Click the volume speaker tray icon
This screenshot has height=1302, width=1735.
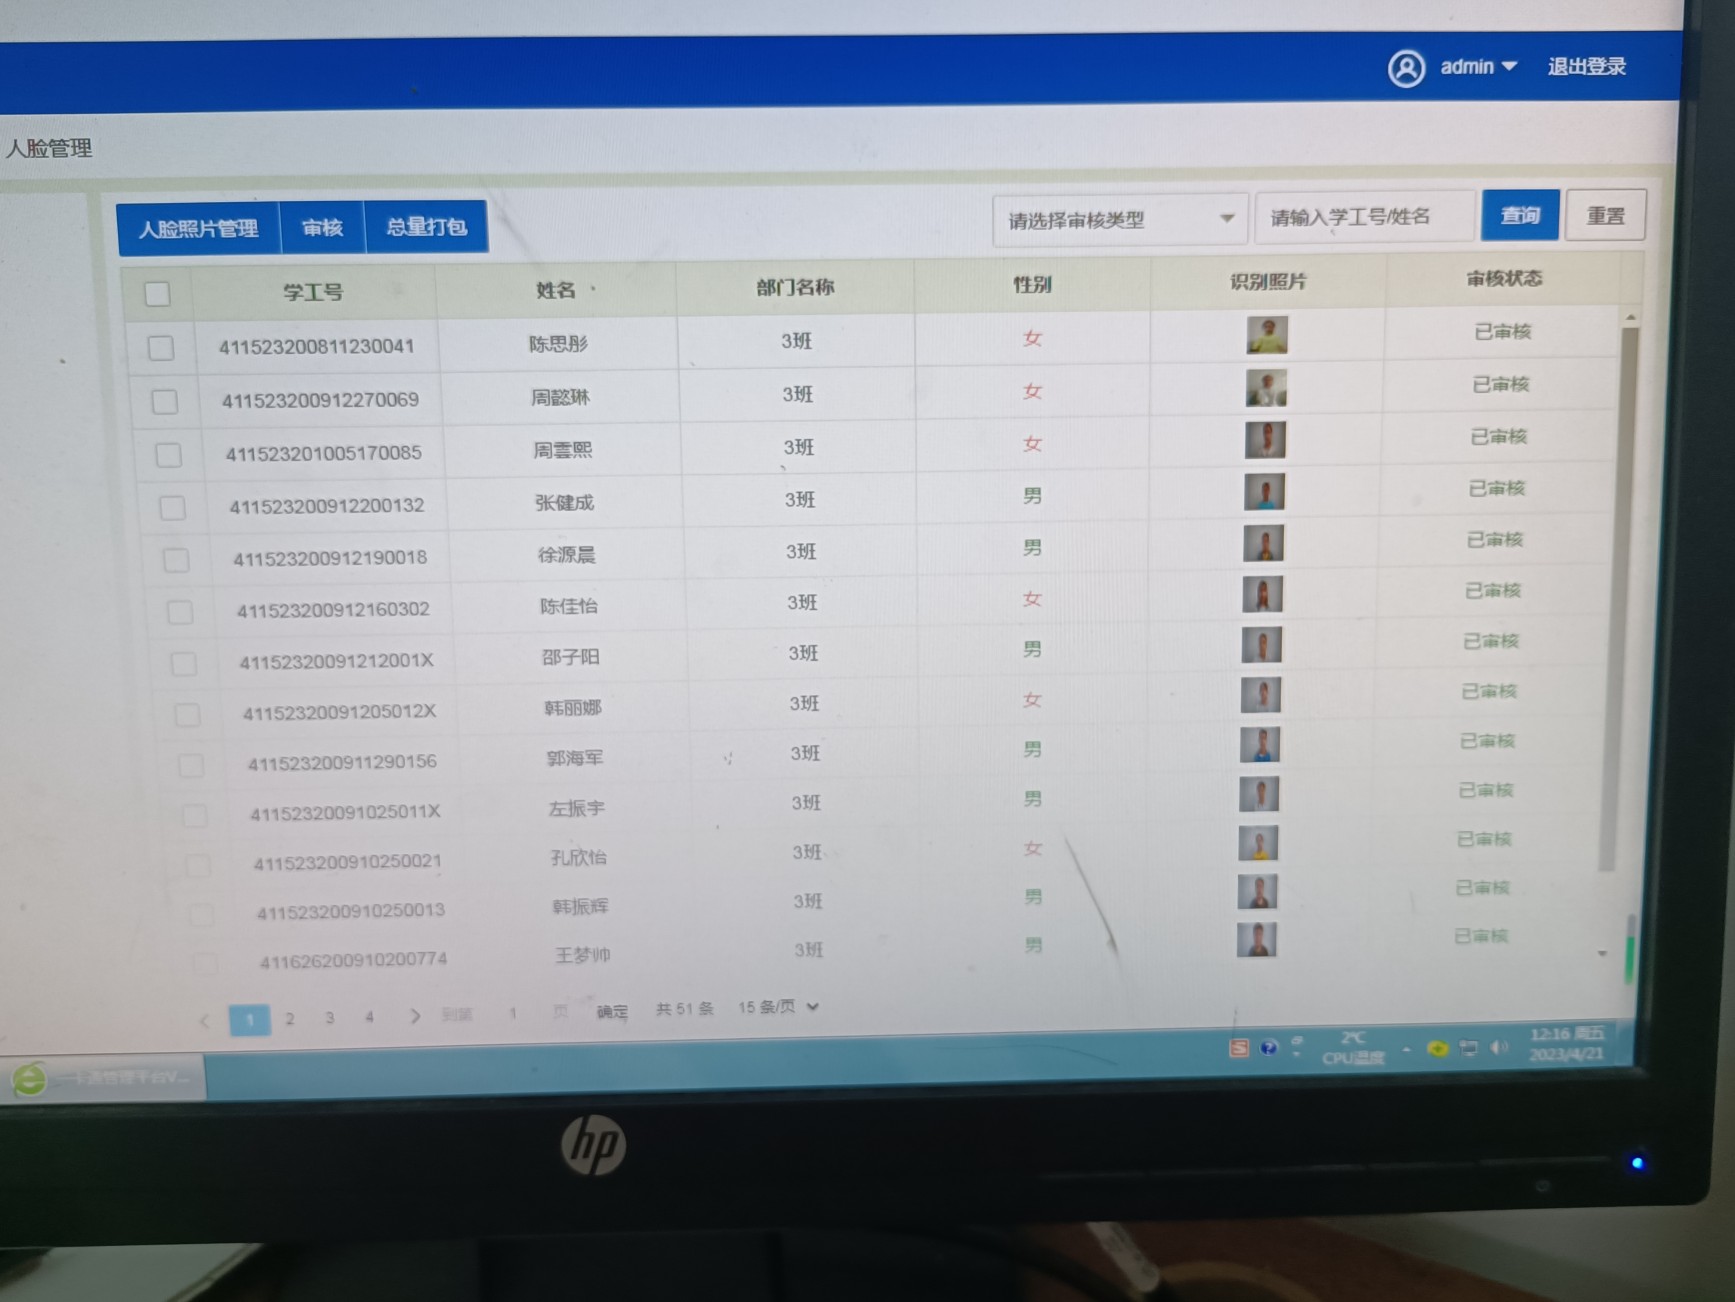[x=1498, y=1047]
